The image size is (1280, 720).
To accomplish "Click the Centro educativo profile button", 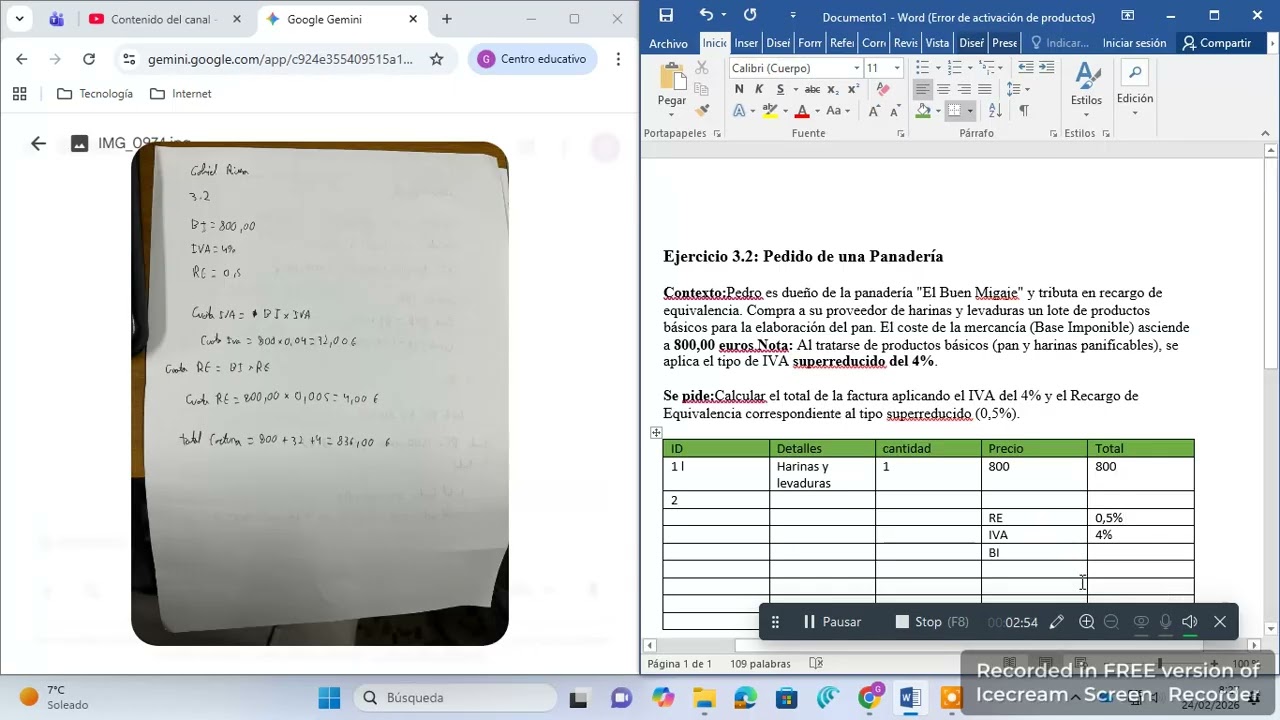I will (532, 59).
